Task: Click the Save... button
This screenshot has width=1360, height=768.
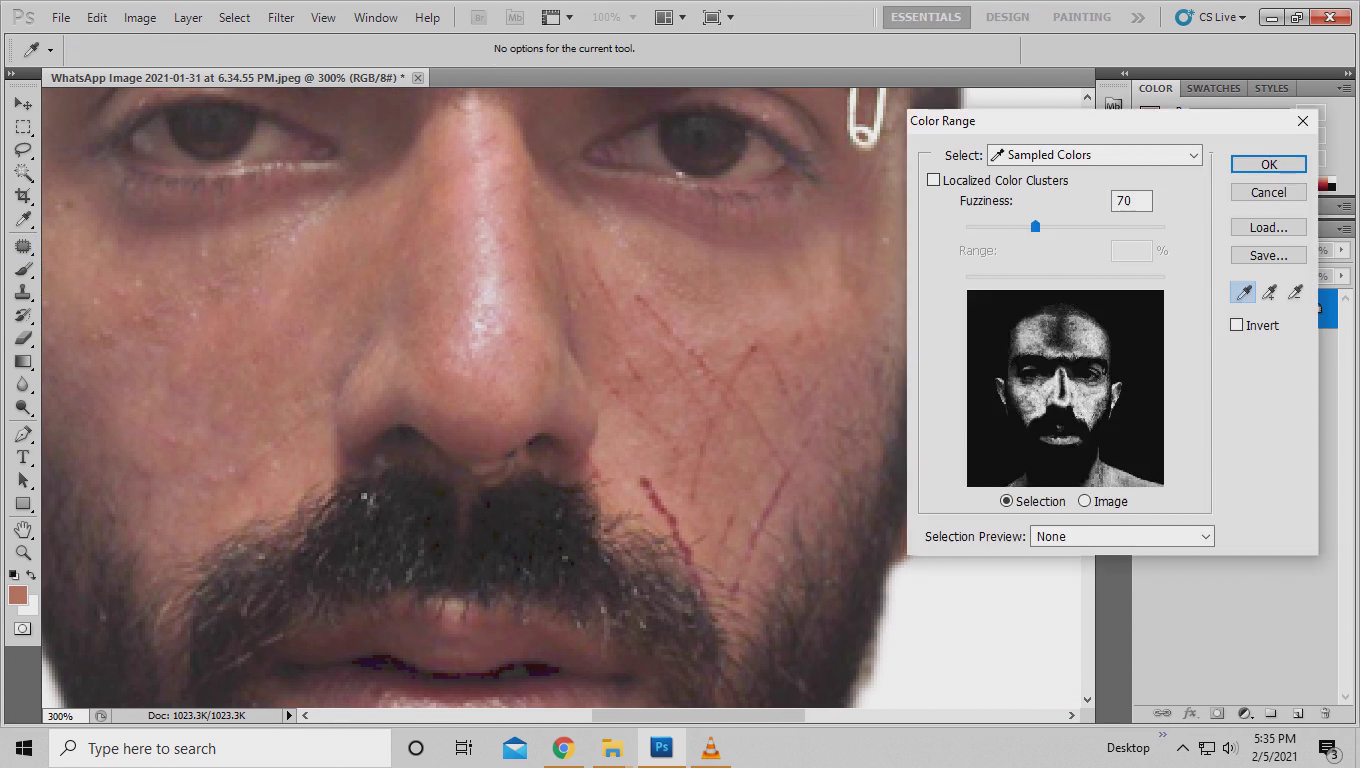Action: pos(1268,255)
